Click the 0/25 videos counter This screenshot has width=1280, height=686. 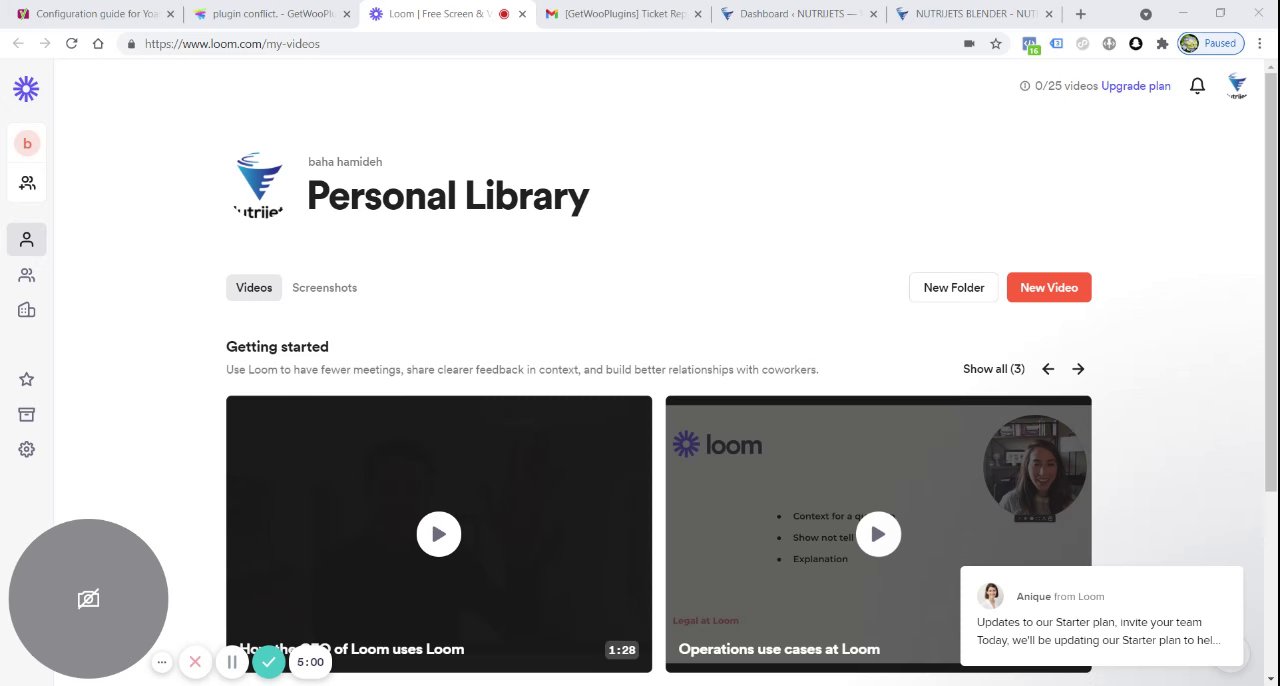[1066, 86]
